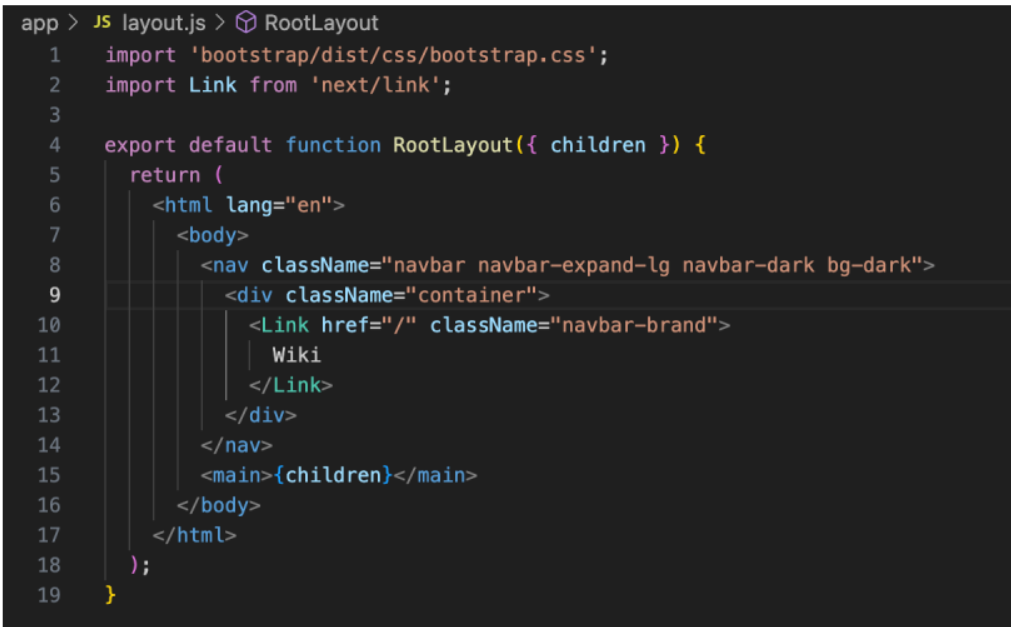
Task: Place cursor on 'next/link' import string
Action: [378, 85]
